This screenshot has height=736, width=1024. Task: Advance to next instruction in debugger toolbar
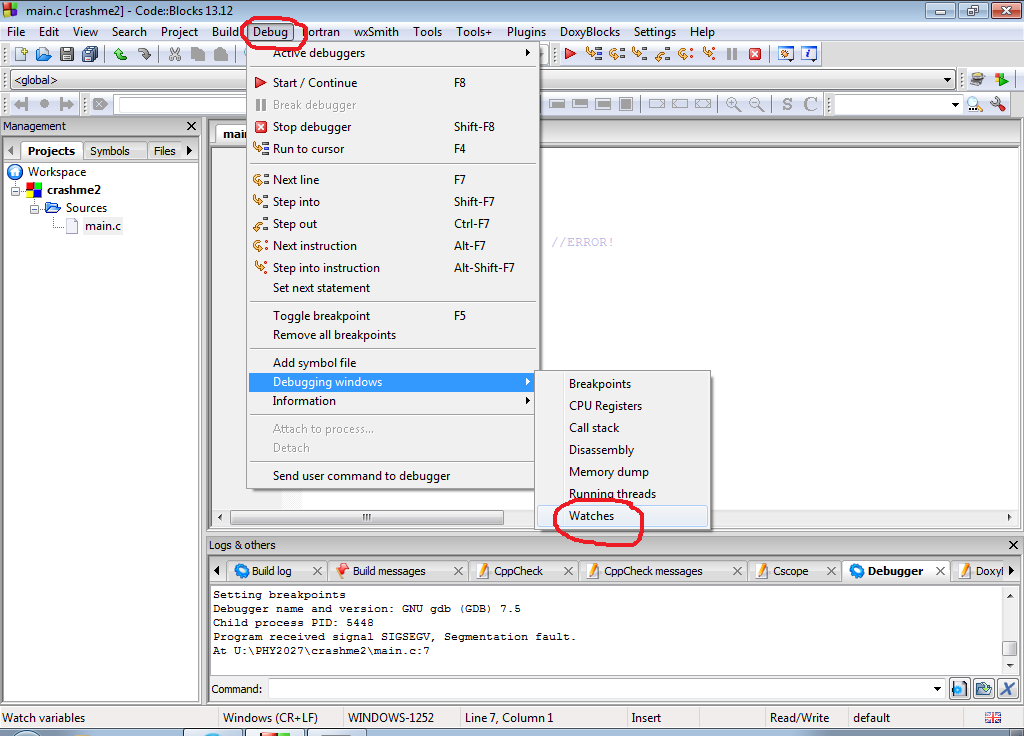[x=686, y=54]
